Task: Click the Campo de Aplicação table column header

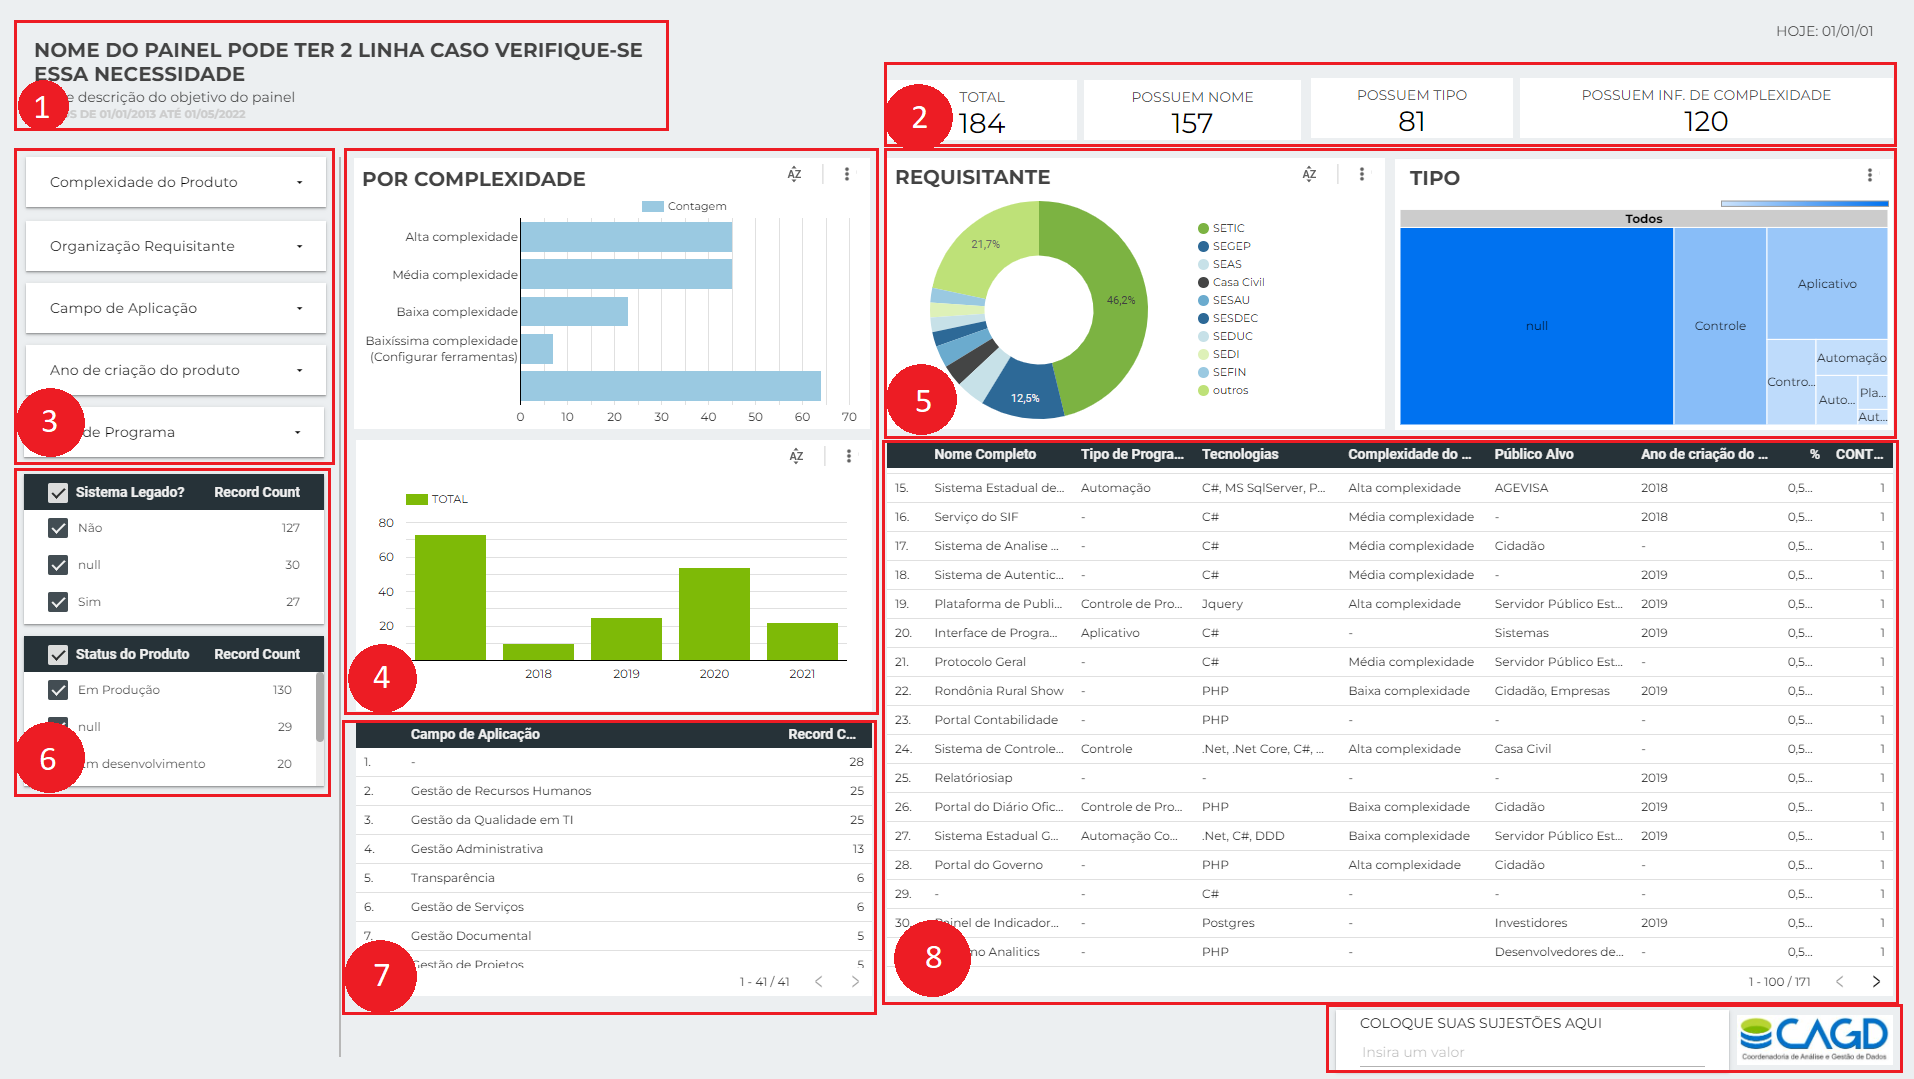Action: click(475, 734)
